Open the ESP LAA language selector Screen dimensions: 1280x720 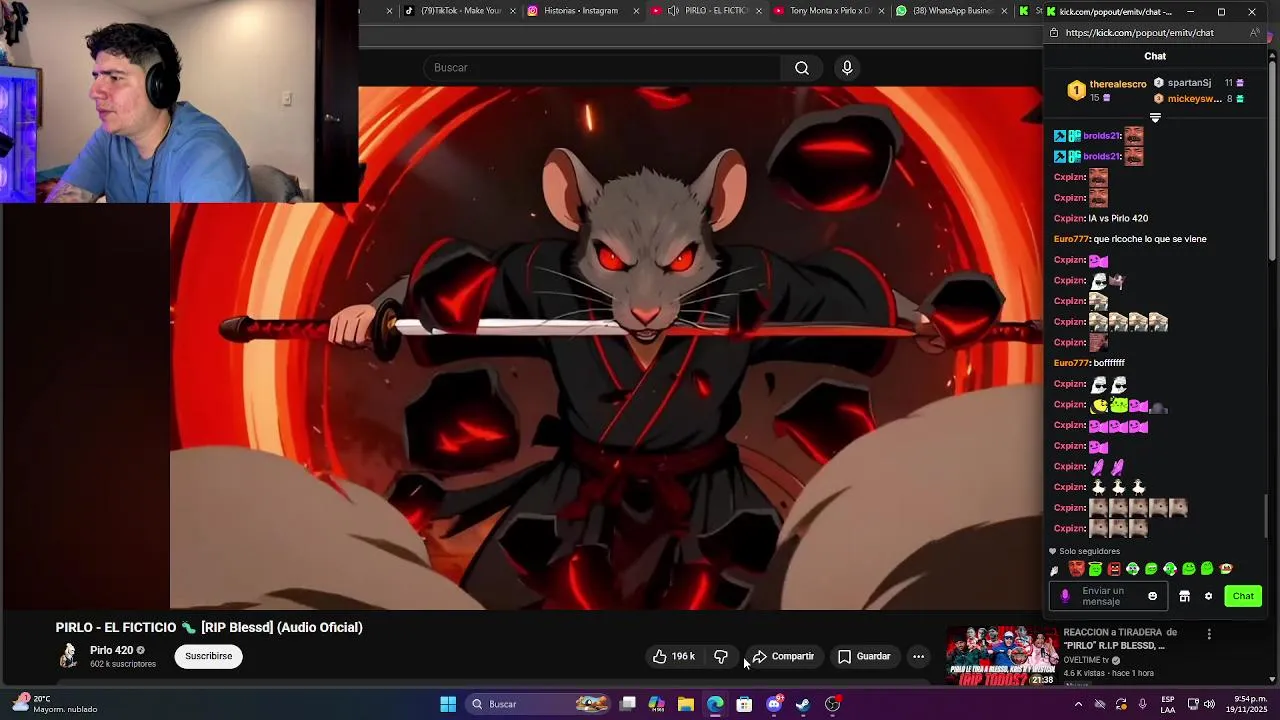pyautogui.click(x=1168, y=704)
